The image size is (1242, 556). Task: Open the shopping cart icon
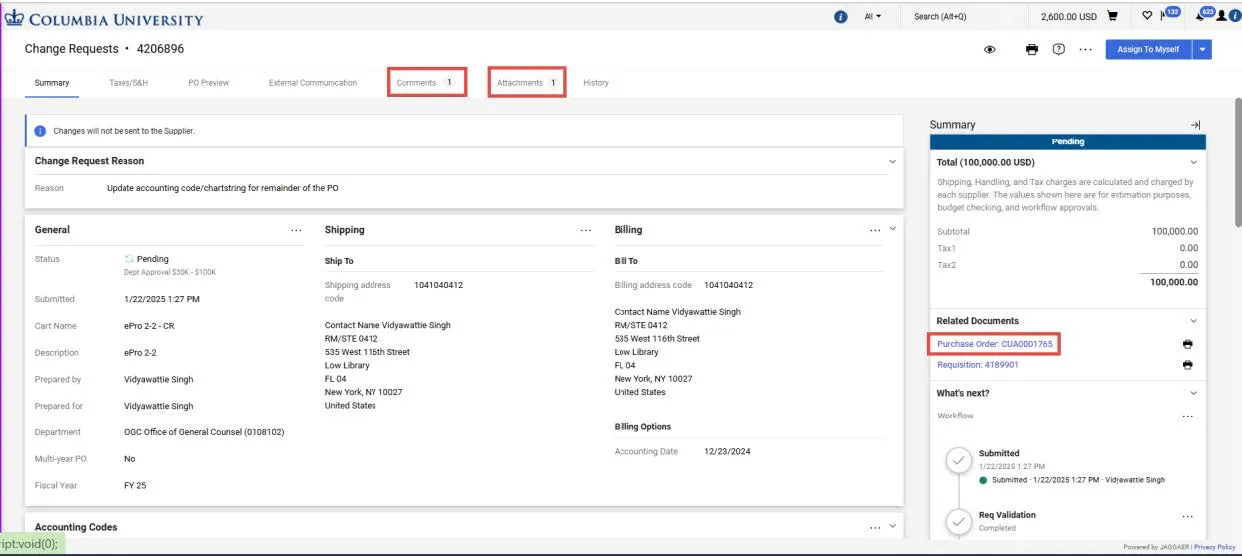[x=1113, y=17]
